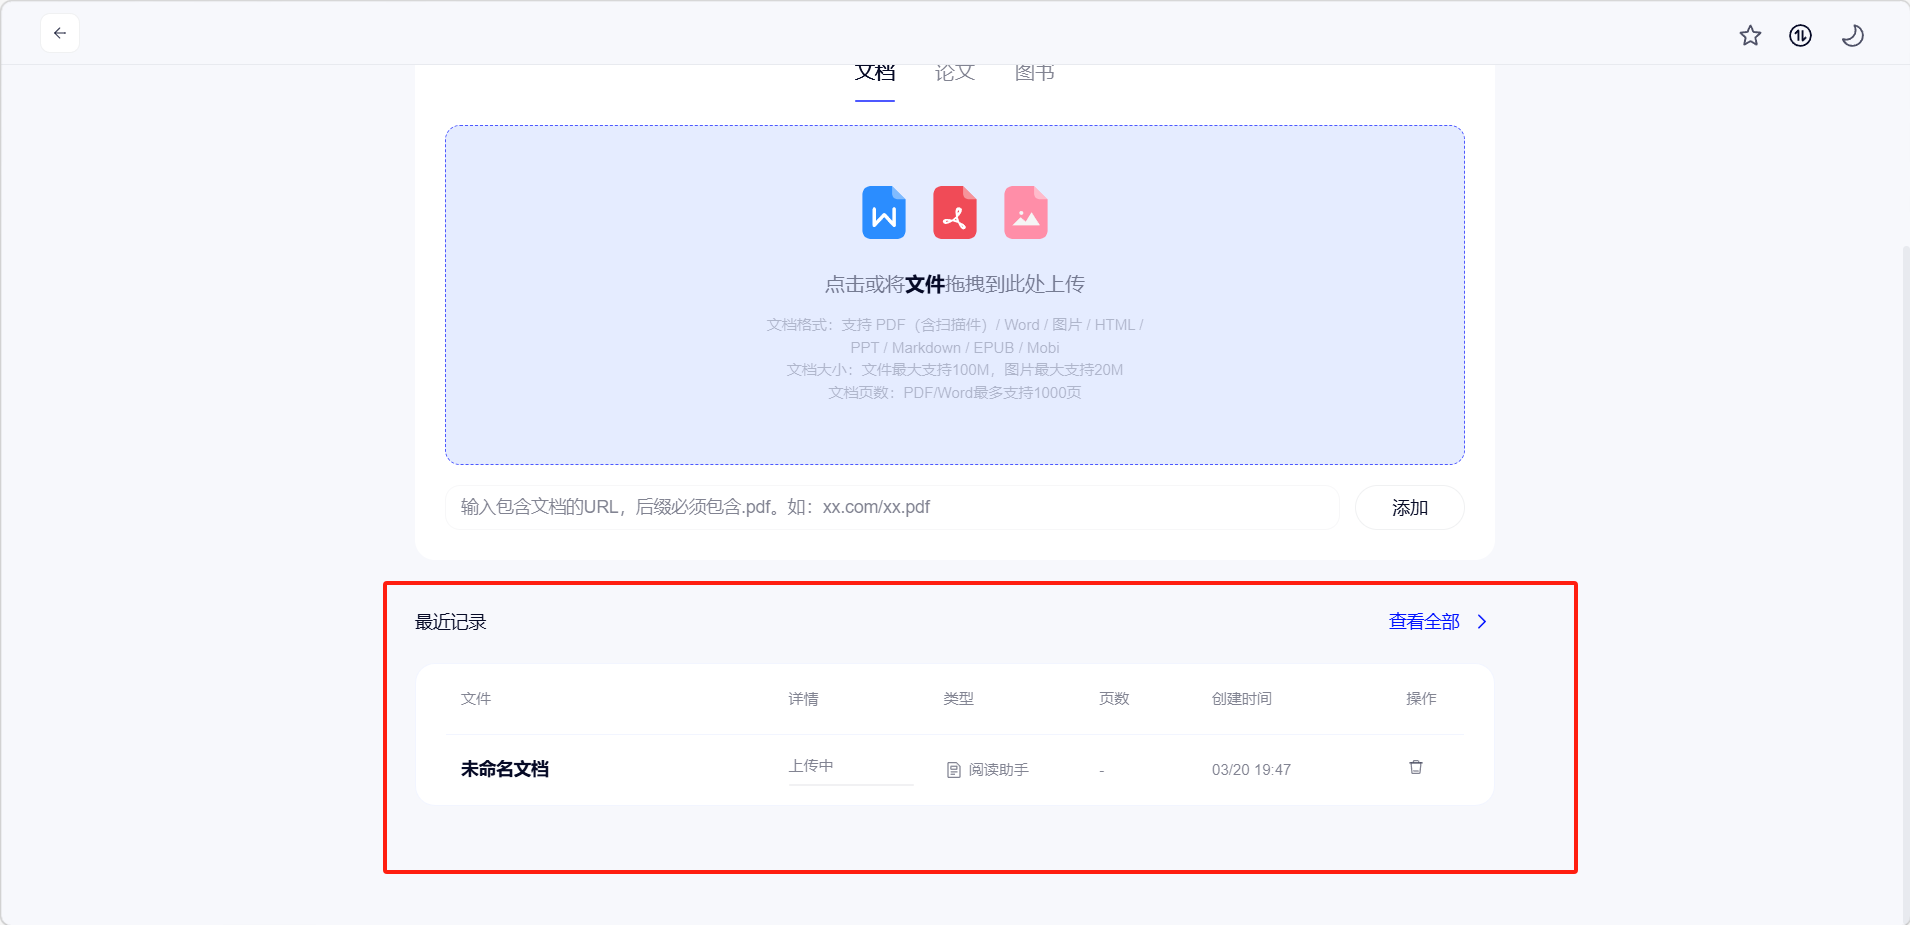
Task: Focus the document URL input field
Action: pyautogui.click(x=892, y=508)
